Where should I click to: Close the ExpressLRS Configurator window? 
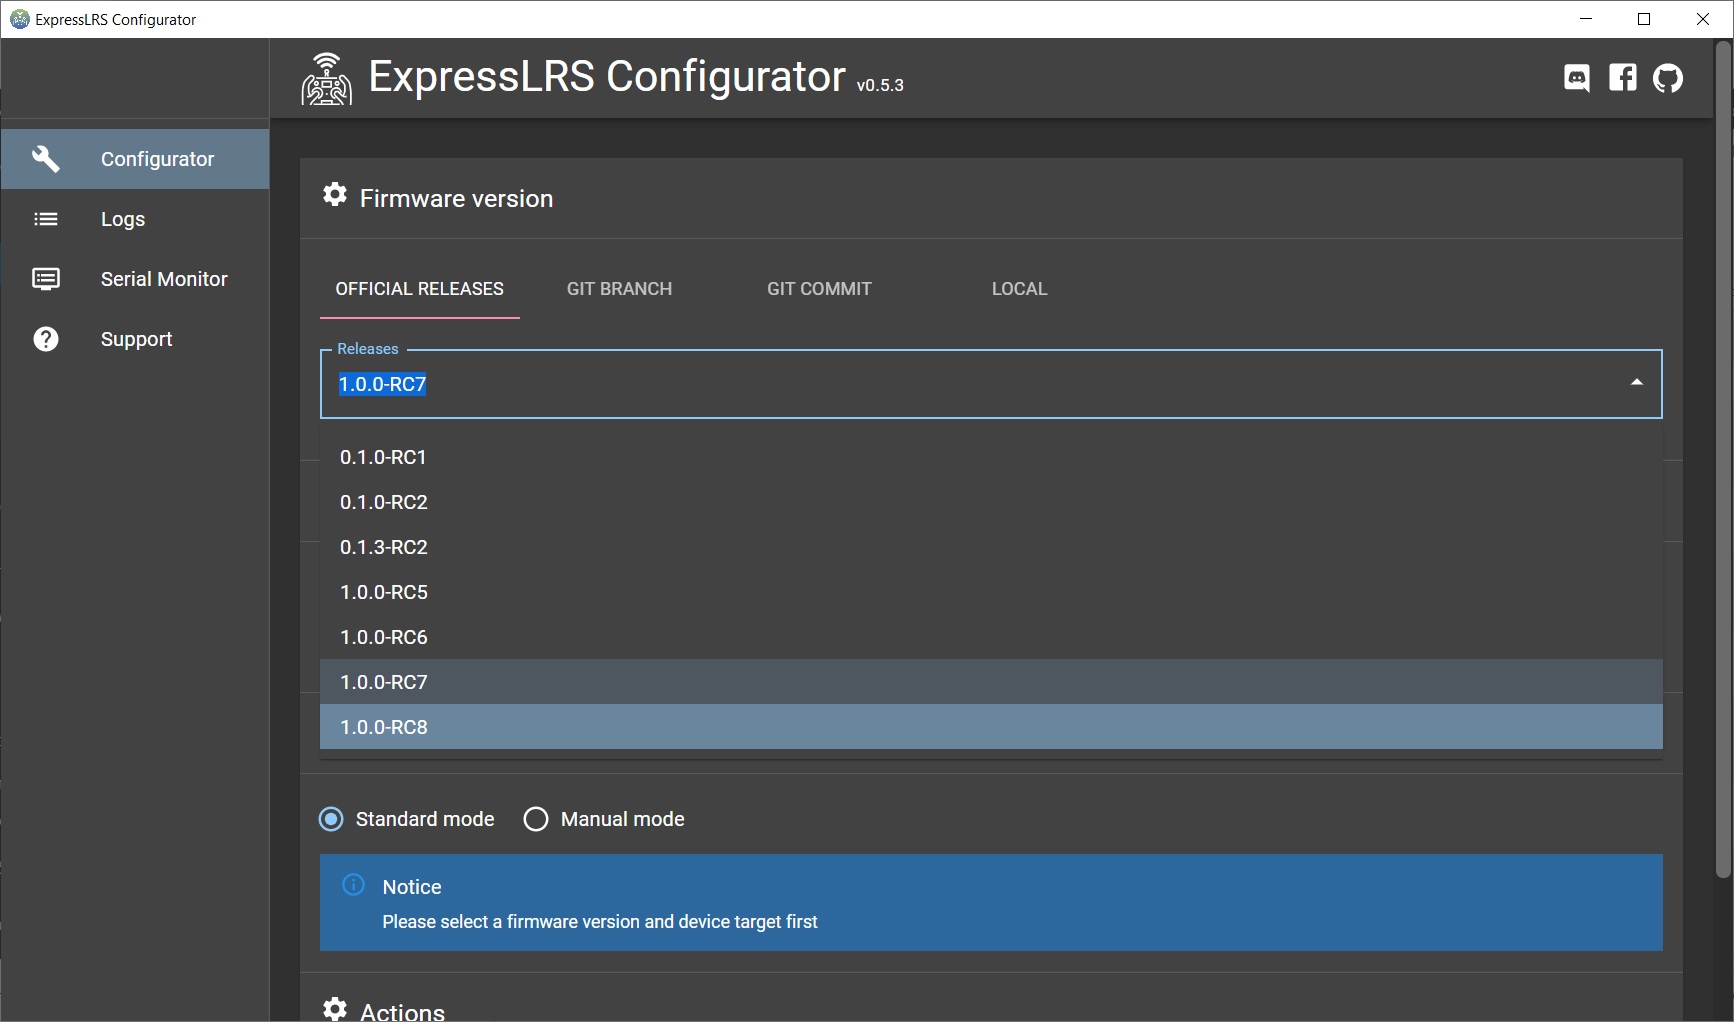pos(1703,19)
